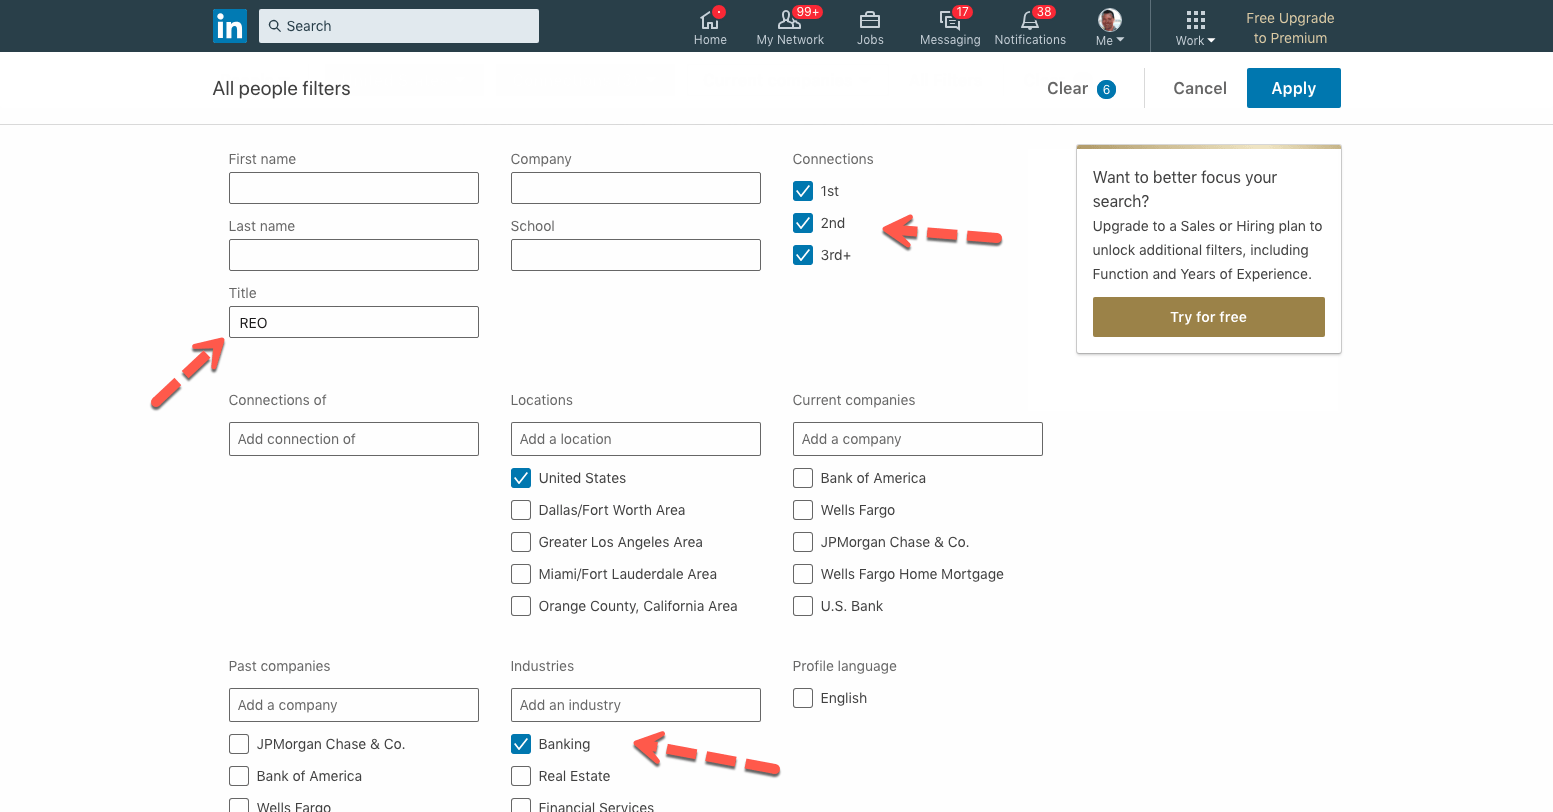The height and width of the screenshot is (812, 1553).
Task: Click Free Upgrade to Premium link
Action: [x=1290, y=28]
